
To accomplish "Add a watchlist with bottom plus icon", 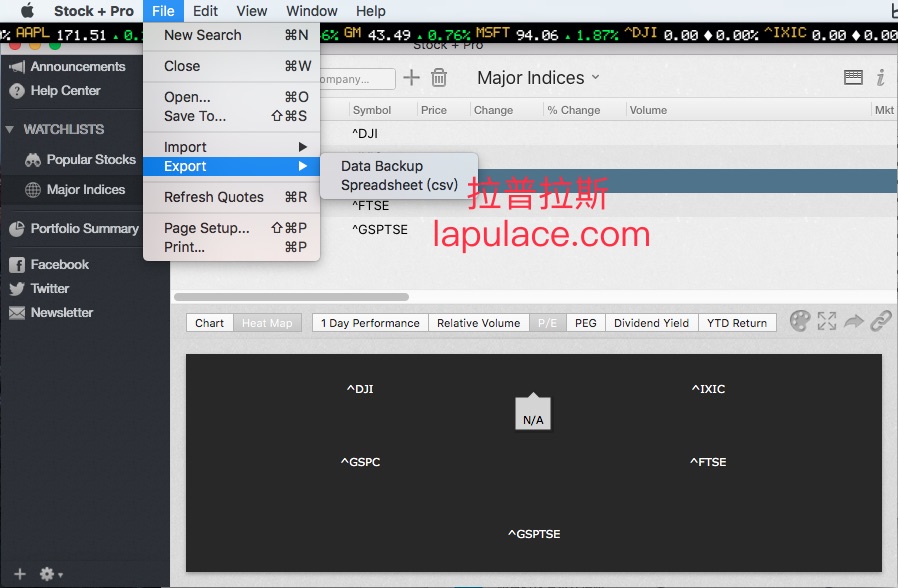I will (20, 574).
